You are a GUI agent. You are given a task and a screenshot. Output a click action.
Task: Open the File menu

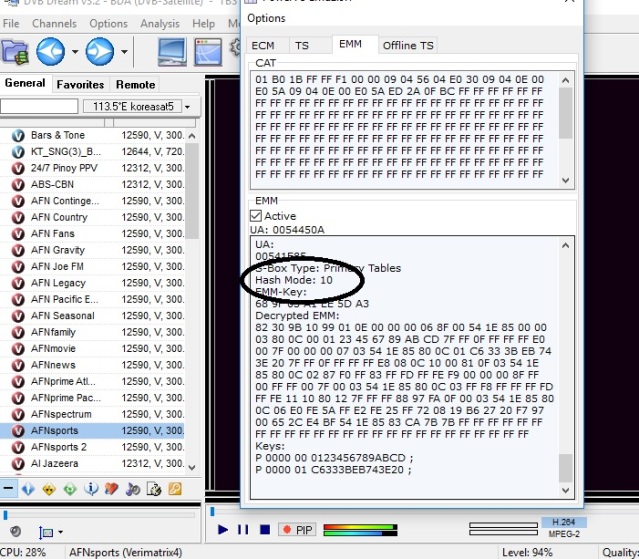[11, 24]
